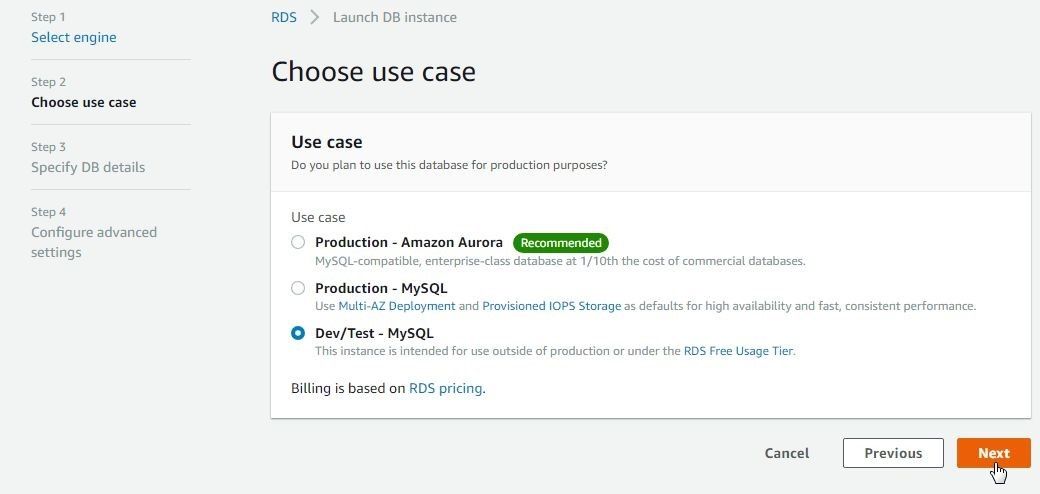
Task: Click the Production - Amazon Aurora label text
Action: click(x=409, y=242)
